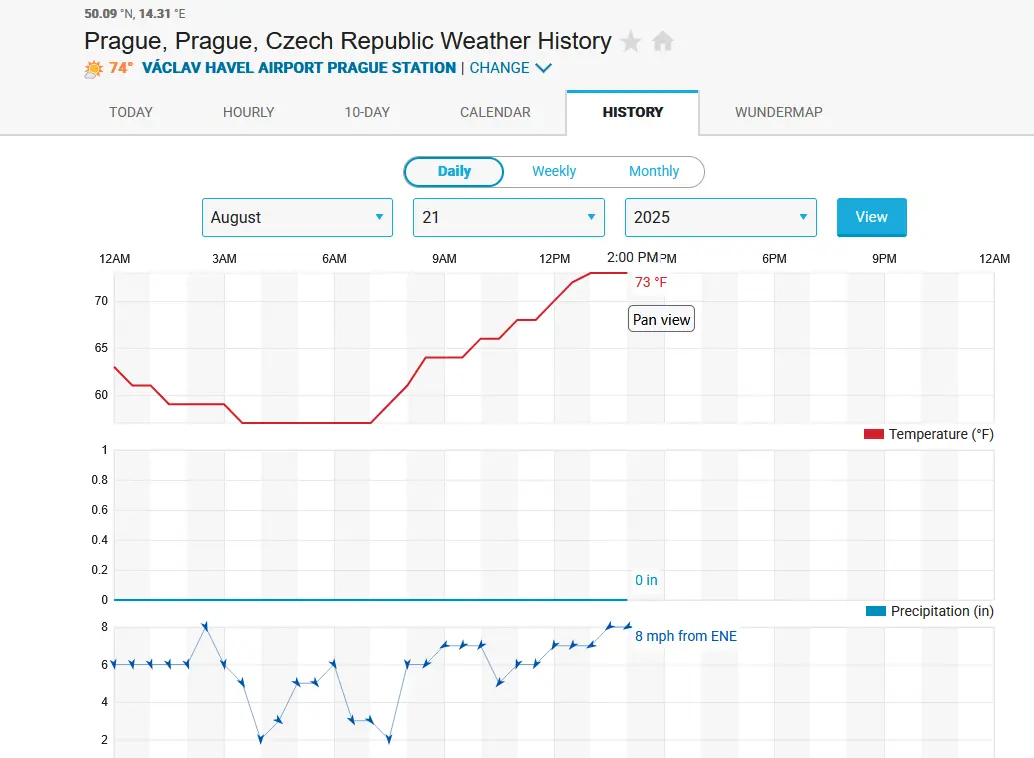
Task: Open the HOURLY tab
Action: (248, 112)
